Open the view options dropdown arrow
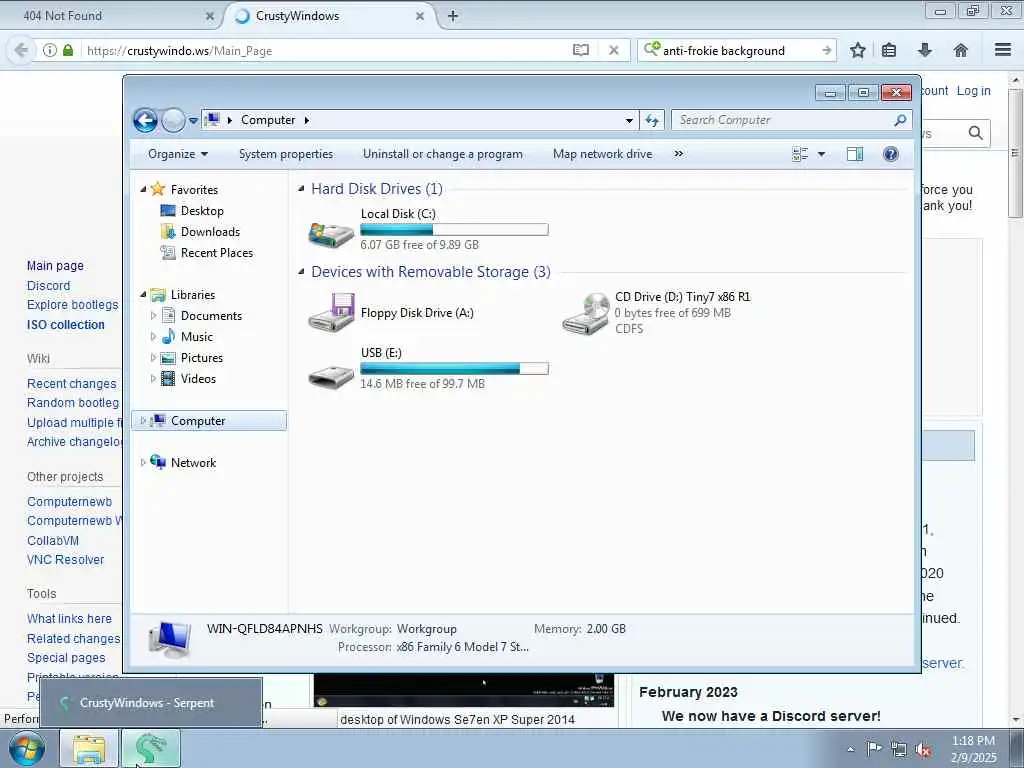The height and width of the screenshot is (768, 1024). 822,154
